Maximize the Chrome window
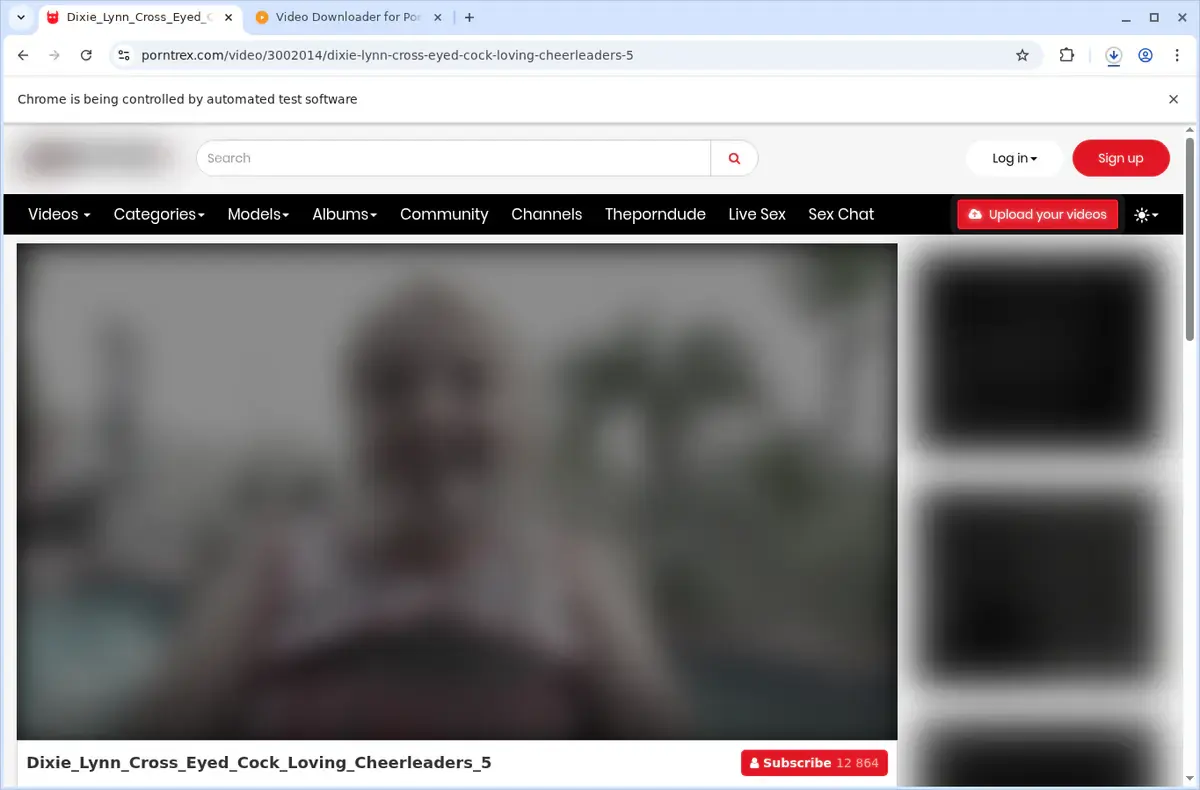This screenshot has width=1200, height=790. tap(1154, 17)
